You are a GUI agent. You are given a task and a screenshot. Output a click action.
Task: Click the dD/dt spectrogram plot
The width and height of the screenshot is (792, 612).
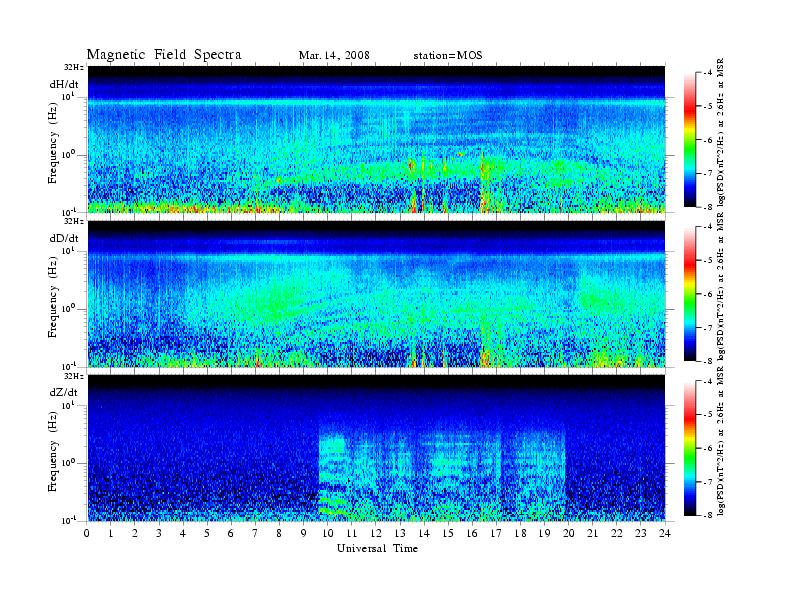coord(376,294)
